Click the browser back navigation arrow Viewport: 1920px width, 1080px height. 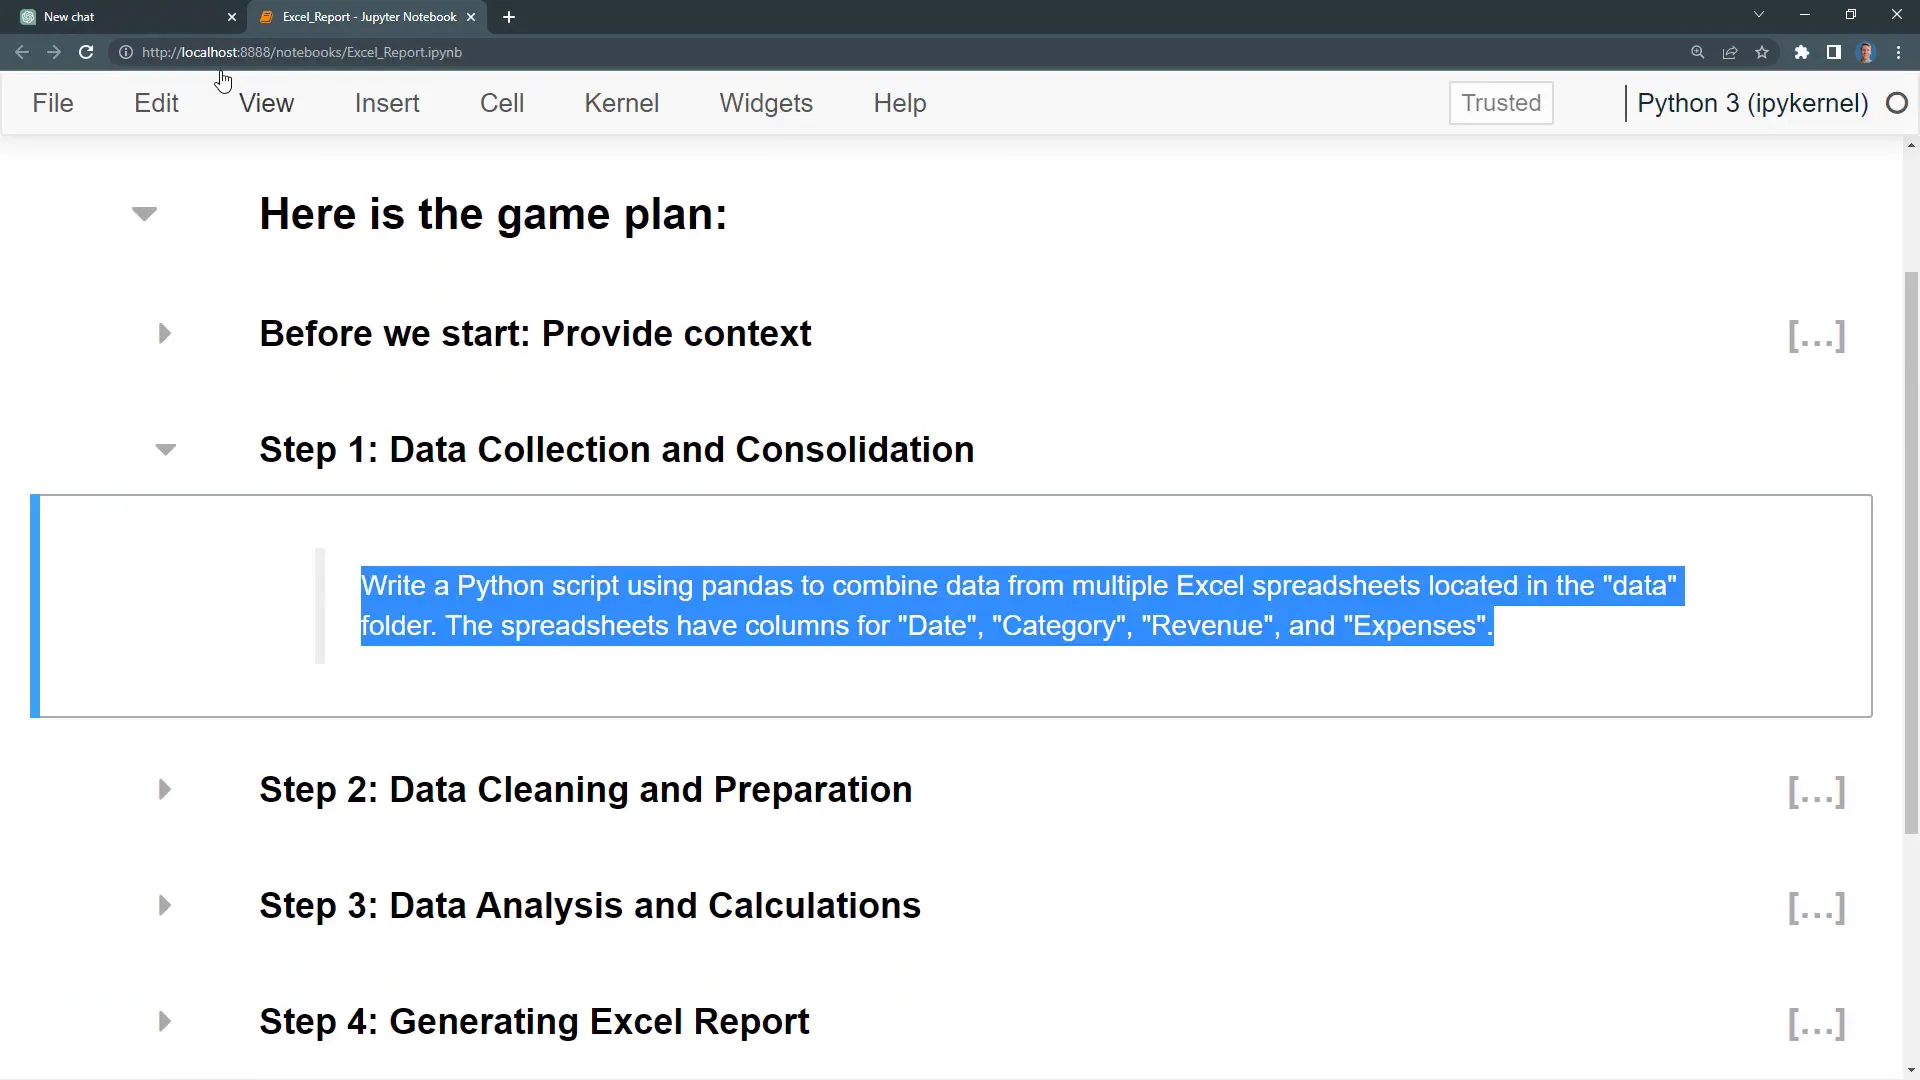pos(21,52)
